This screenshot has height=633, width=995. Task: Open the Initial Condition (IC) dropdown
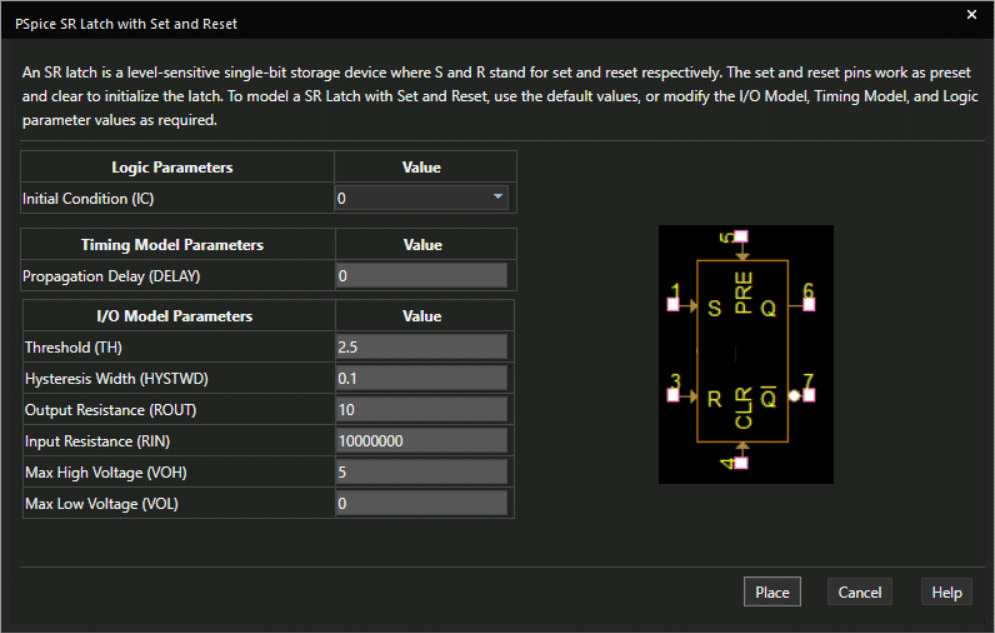pos(497,197)
